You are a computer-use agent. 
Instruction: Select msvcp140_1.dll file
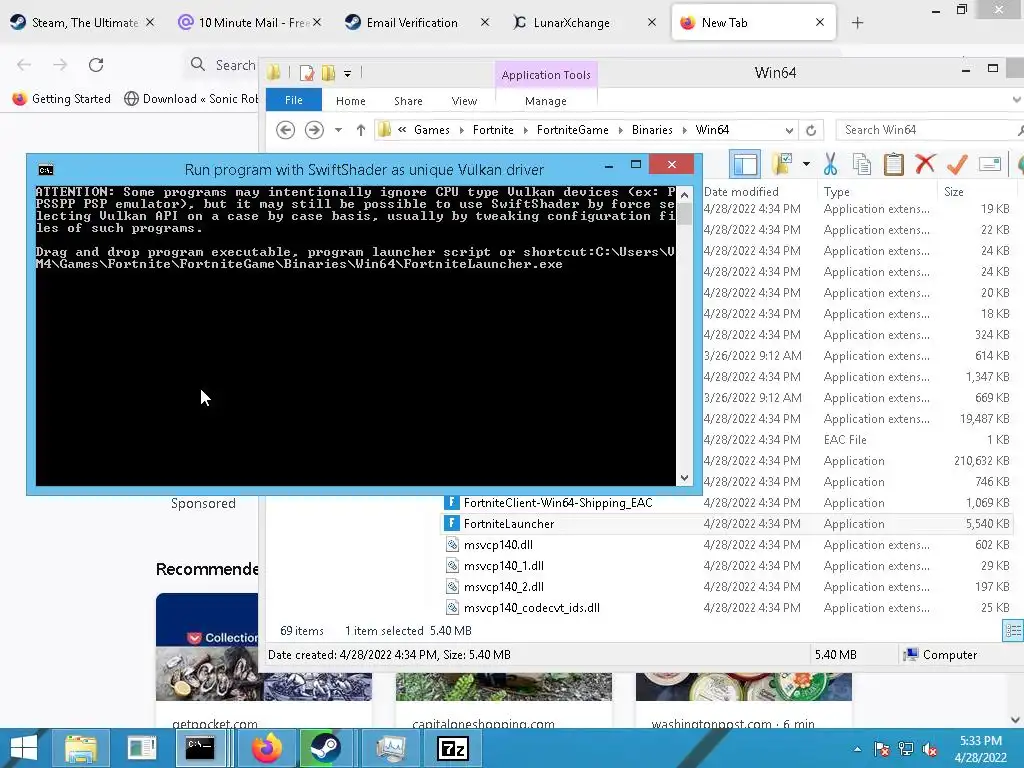click(x=504, y=566)
